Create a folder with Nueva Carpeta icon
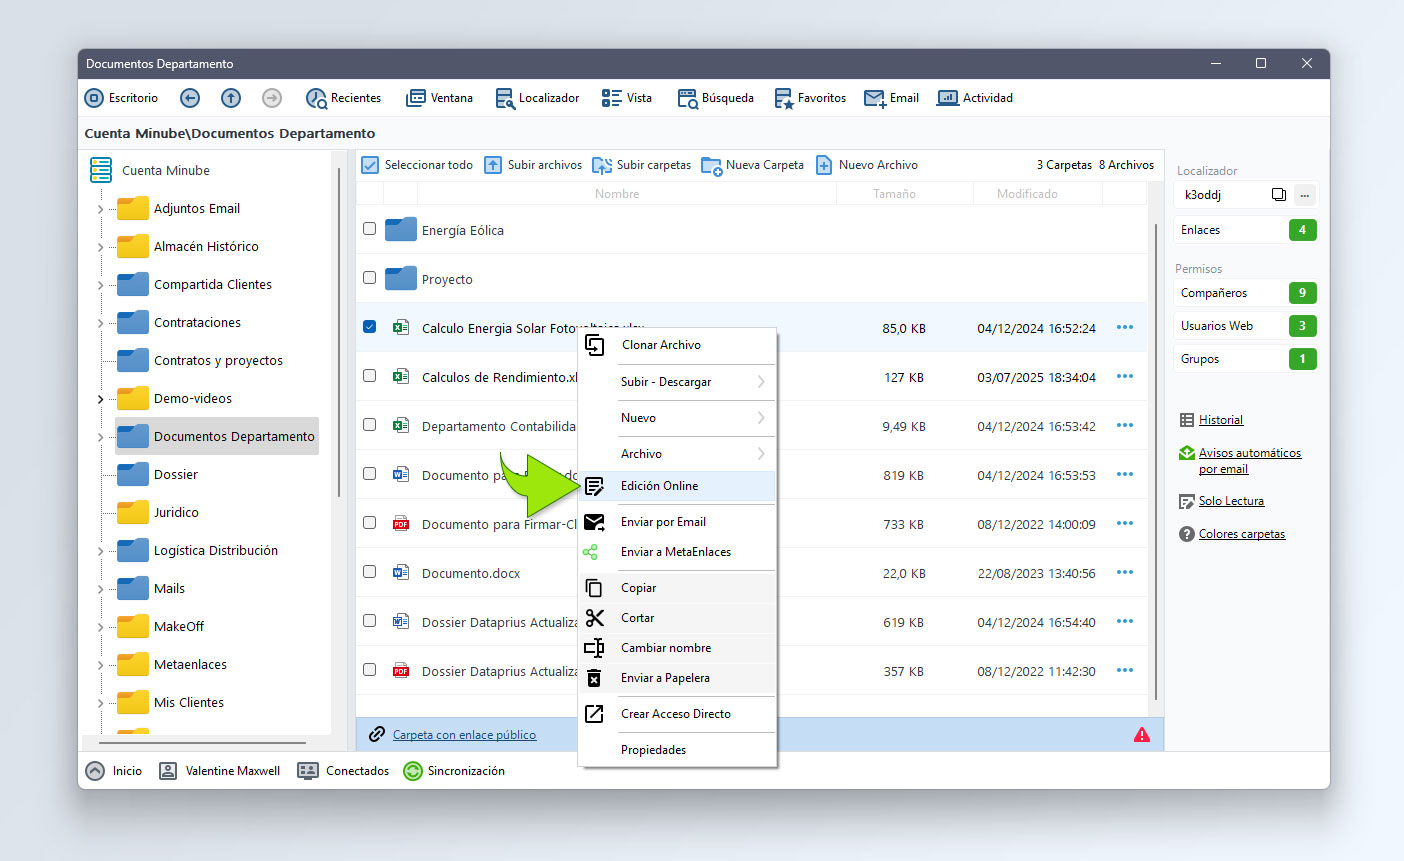 711,165
